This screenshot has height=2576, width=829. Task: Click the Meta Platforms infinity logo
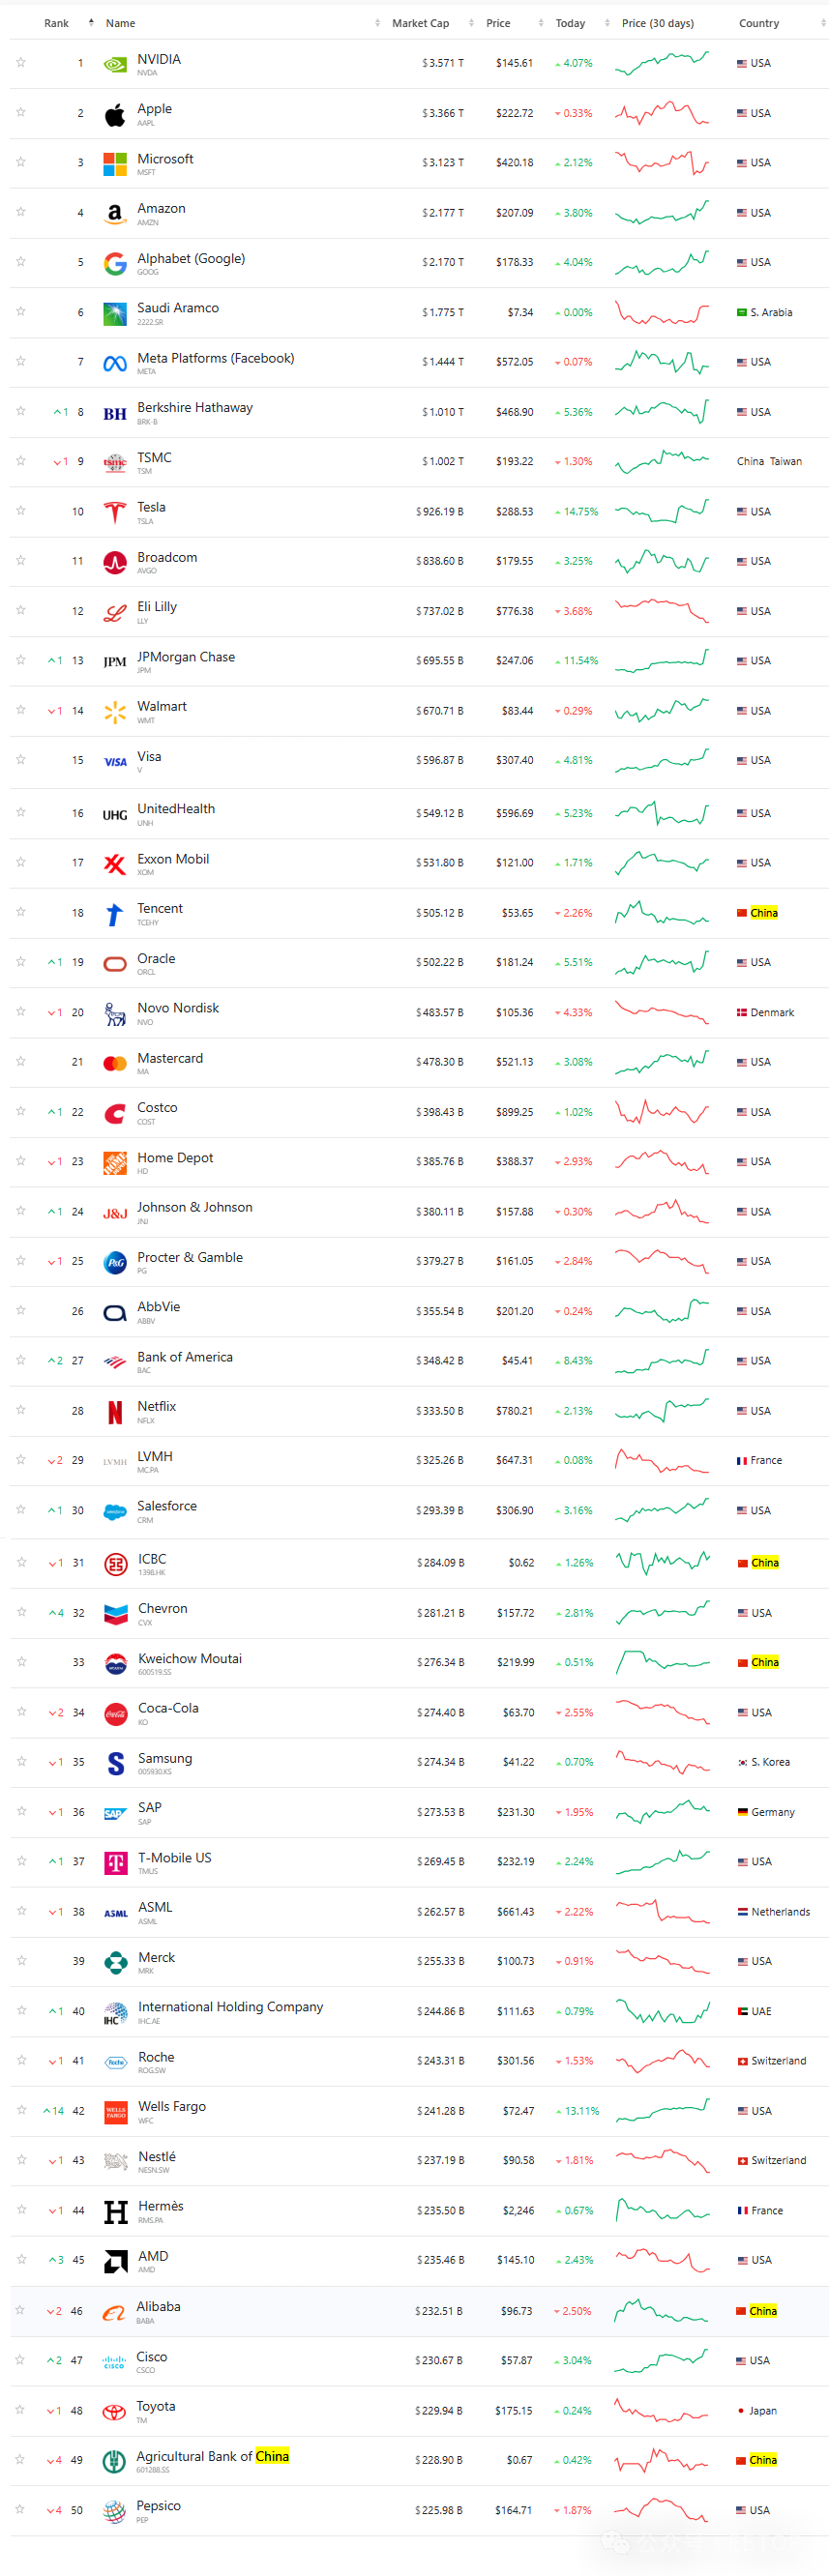click(115, 364)
